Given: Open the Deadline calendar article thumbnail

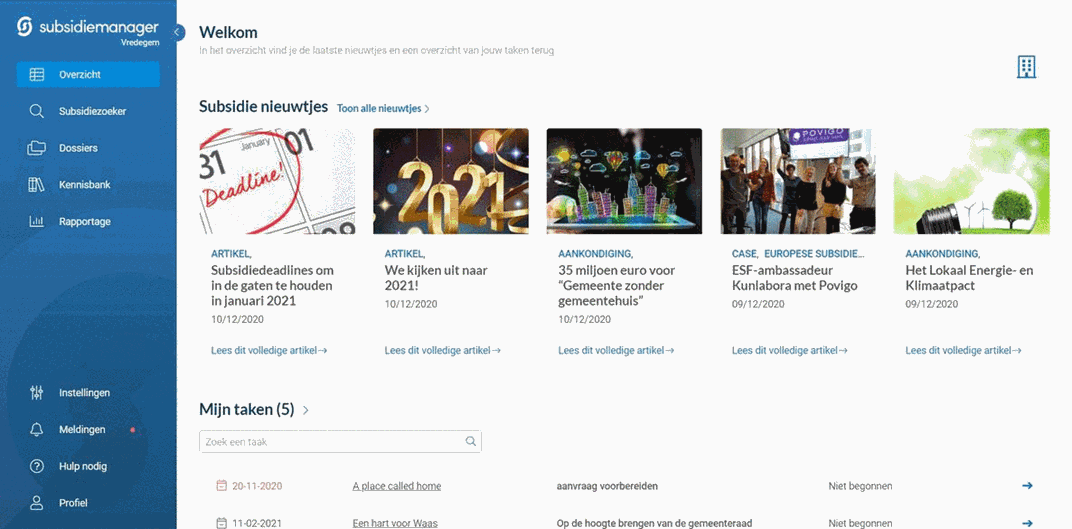Looking at the screenshot, I should click(x=277, y=181).
